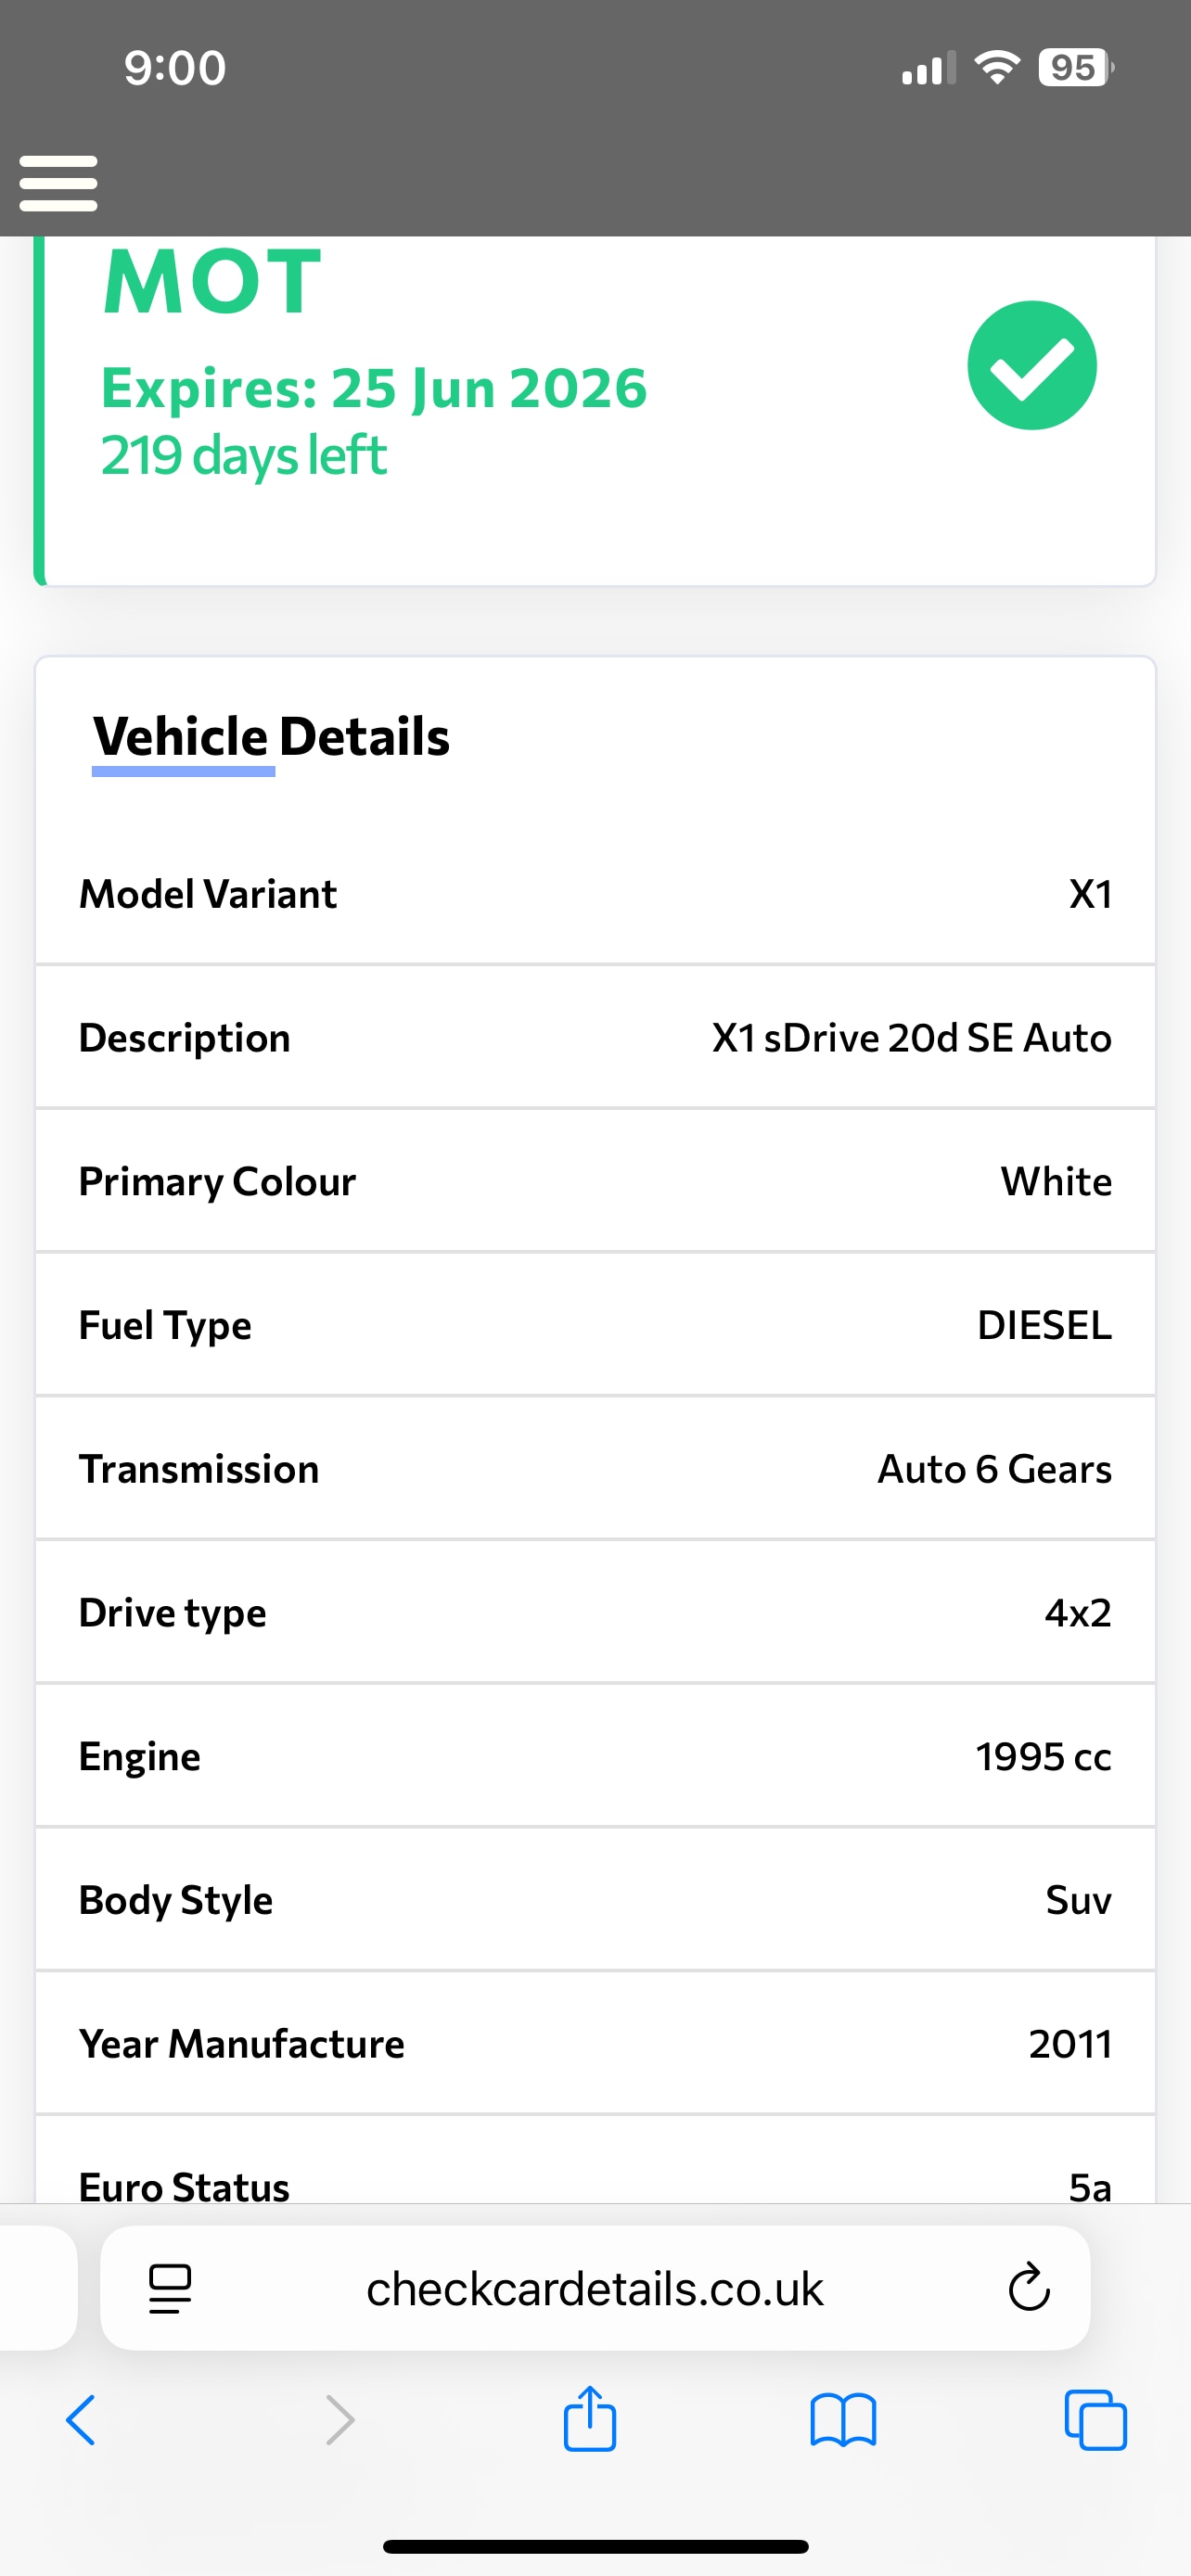The height and width of the screenshot is (2576, 1191).
Task: Tap the Transmission row
Action: click(x=595, y=1469)
